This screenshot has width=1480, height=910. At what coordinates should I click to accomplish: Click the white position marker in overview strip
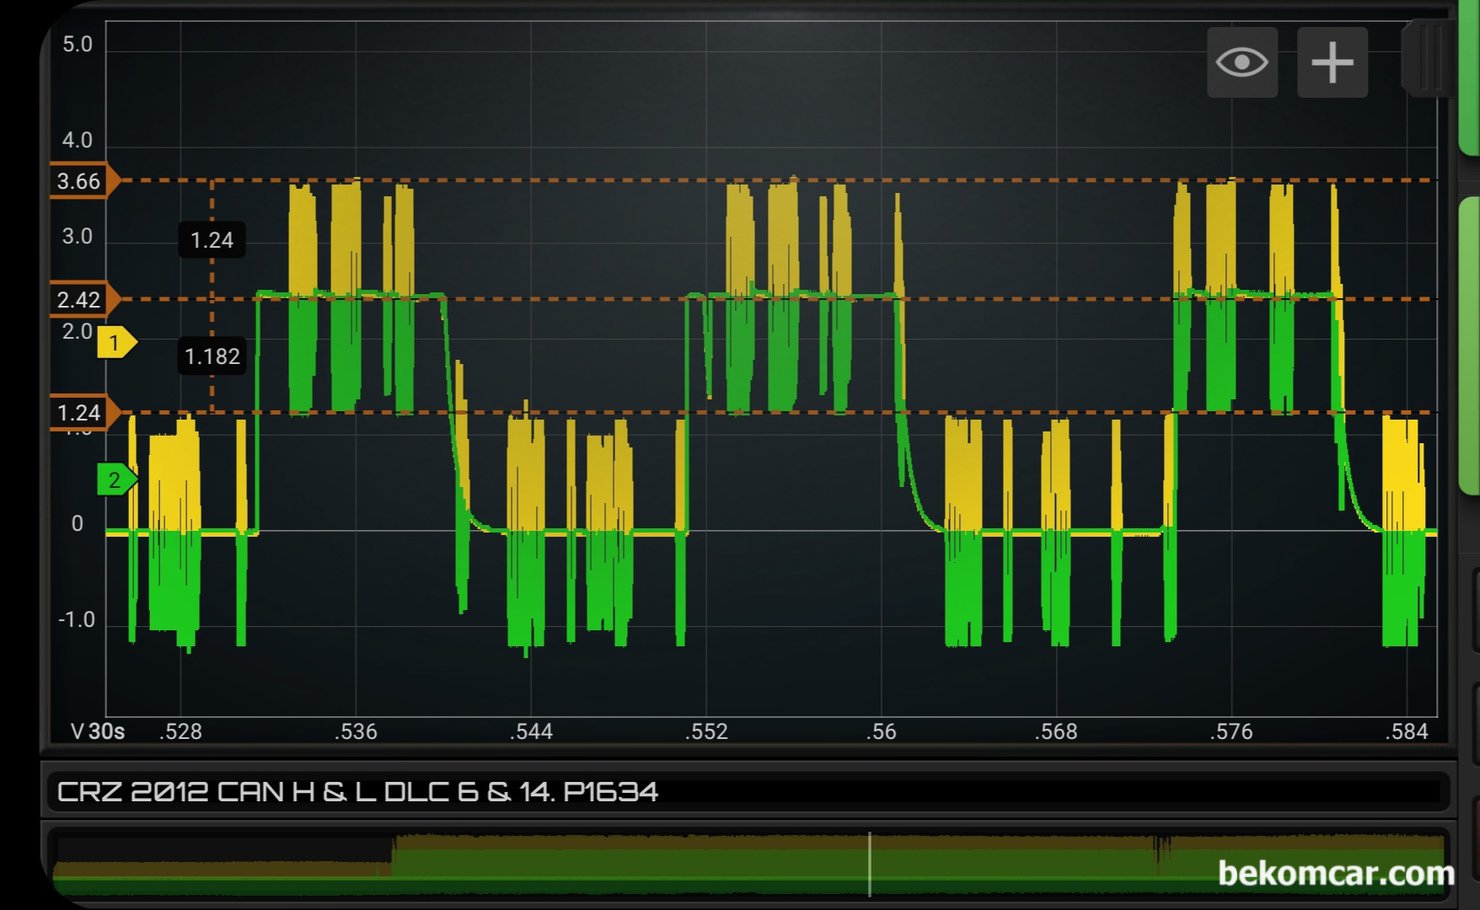(x=869, y=864)
